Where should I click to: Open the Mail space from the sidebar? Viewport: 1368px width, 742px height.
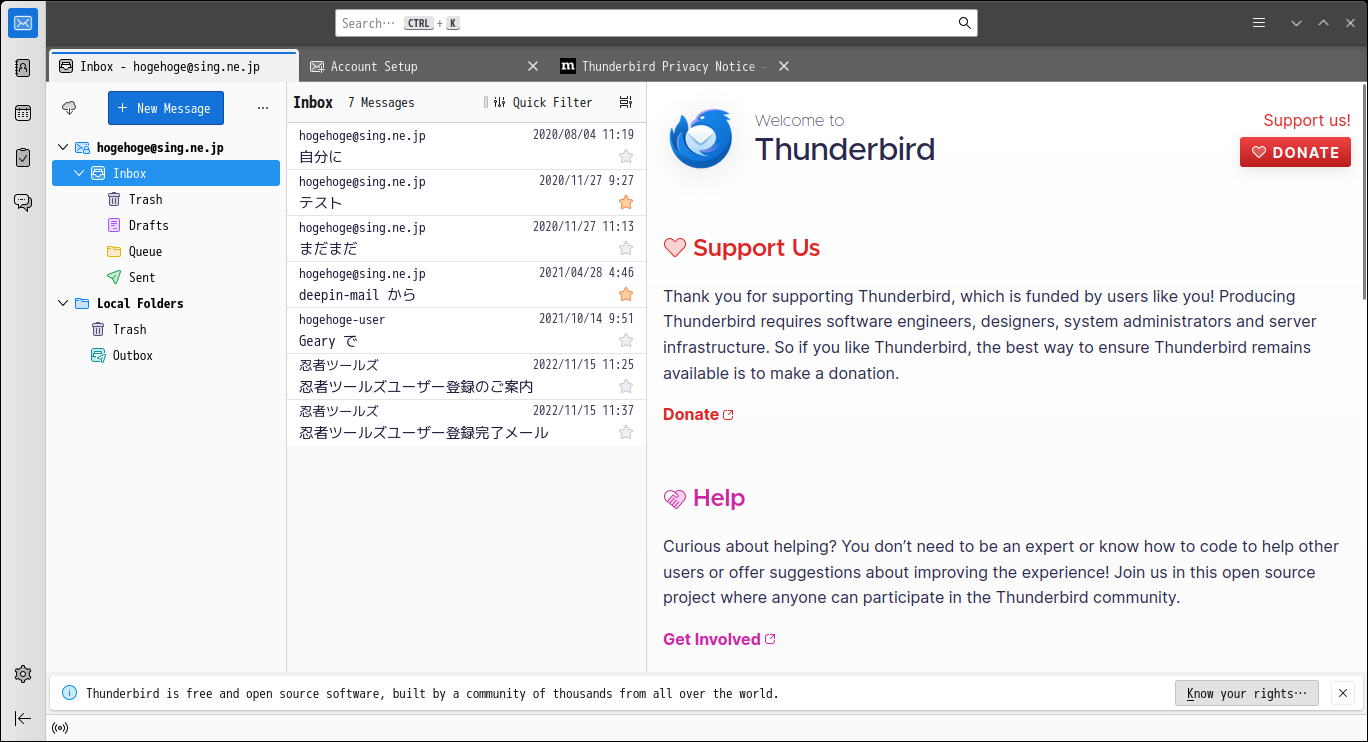(23, 23)
